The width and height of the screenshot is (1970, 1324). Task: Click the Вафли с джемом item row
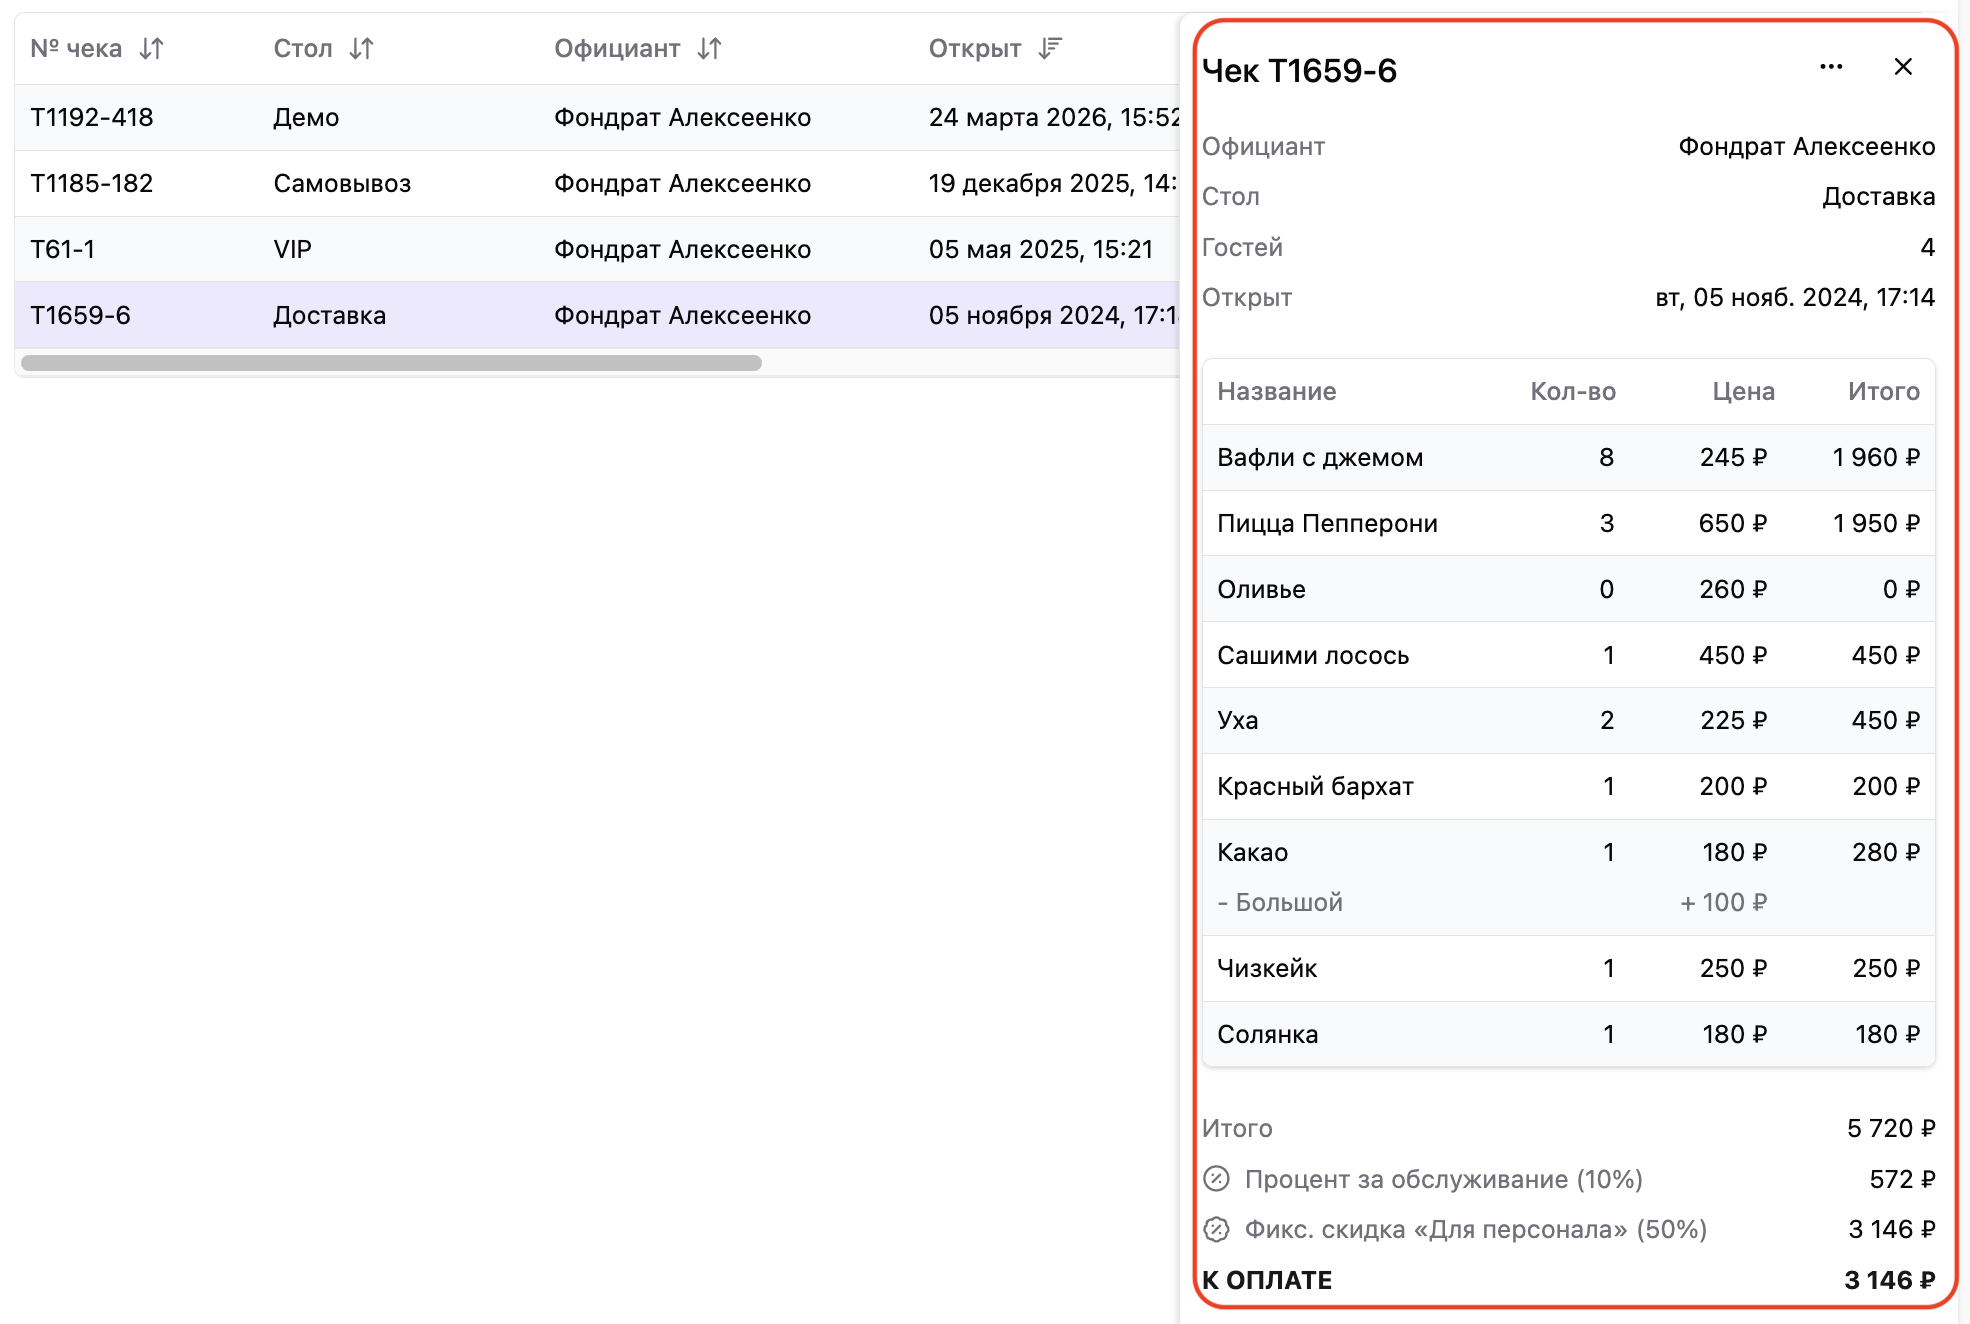(1568, 457)
